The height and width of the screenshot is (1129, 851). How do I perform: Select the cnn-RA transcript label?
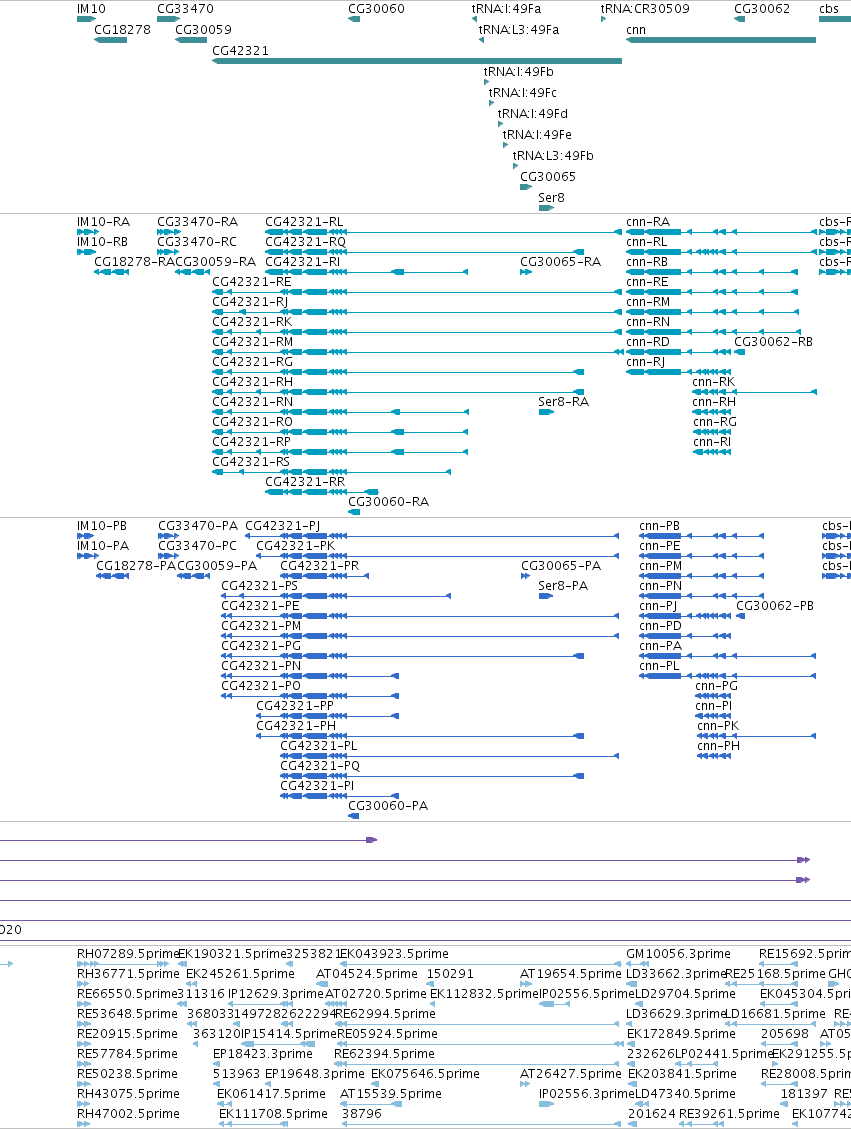click(x=648, y=221)
